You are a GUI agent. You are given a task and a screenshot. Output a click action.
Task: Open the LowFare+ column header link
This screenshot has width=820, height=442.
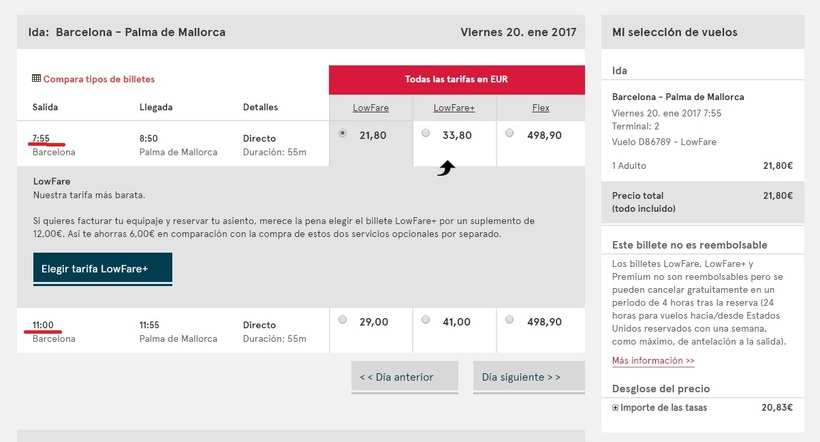point(455,108)
